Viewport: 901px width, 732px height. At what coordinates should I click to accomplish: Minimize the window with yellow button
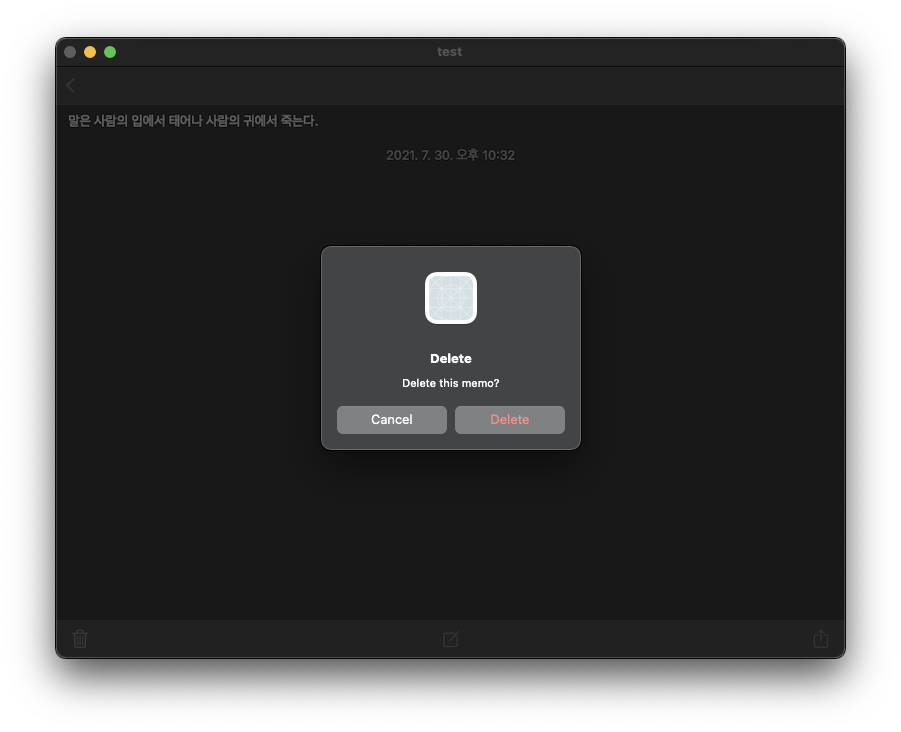90,52
